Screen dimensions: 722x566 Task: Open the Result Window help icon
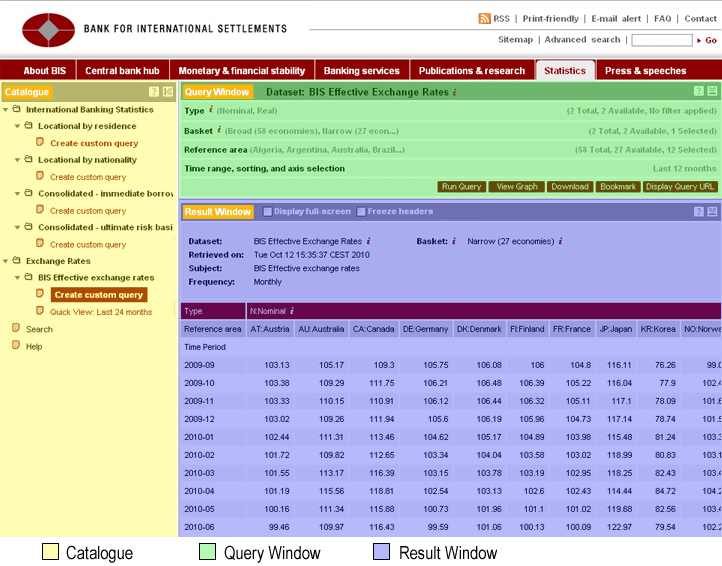[699, 211]
